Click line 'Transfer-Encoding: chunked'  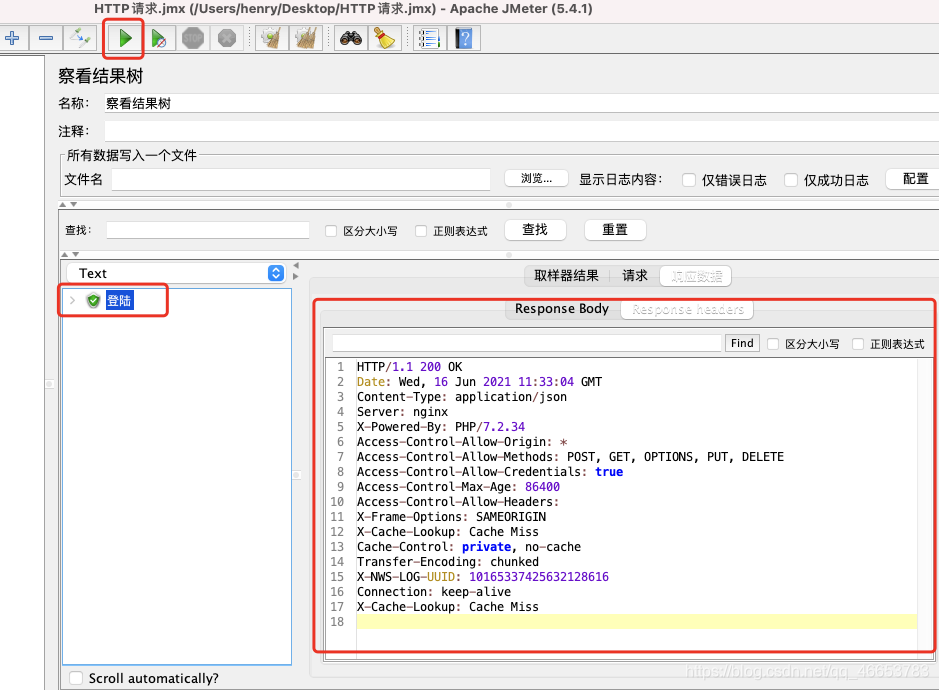[448, 561]
